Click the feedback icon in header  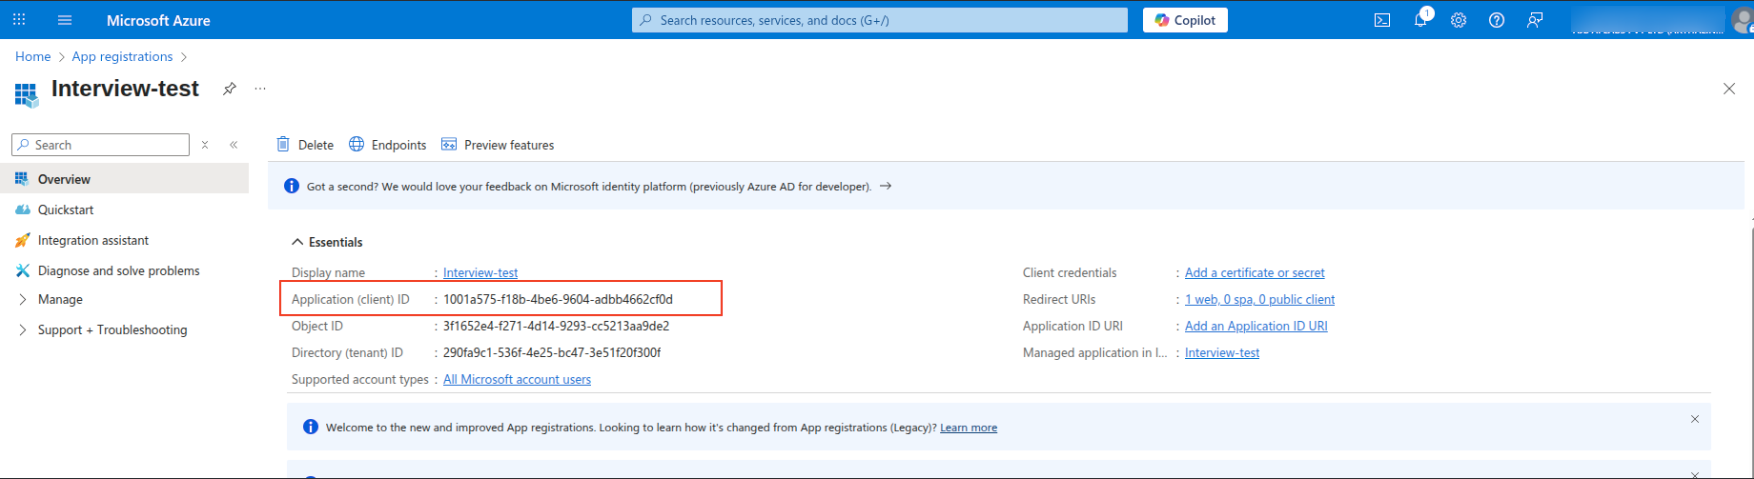coord(1534,20)
